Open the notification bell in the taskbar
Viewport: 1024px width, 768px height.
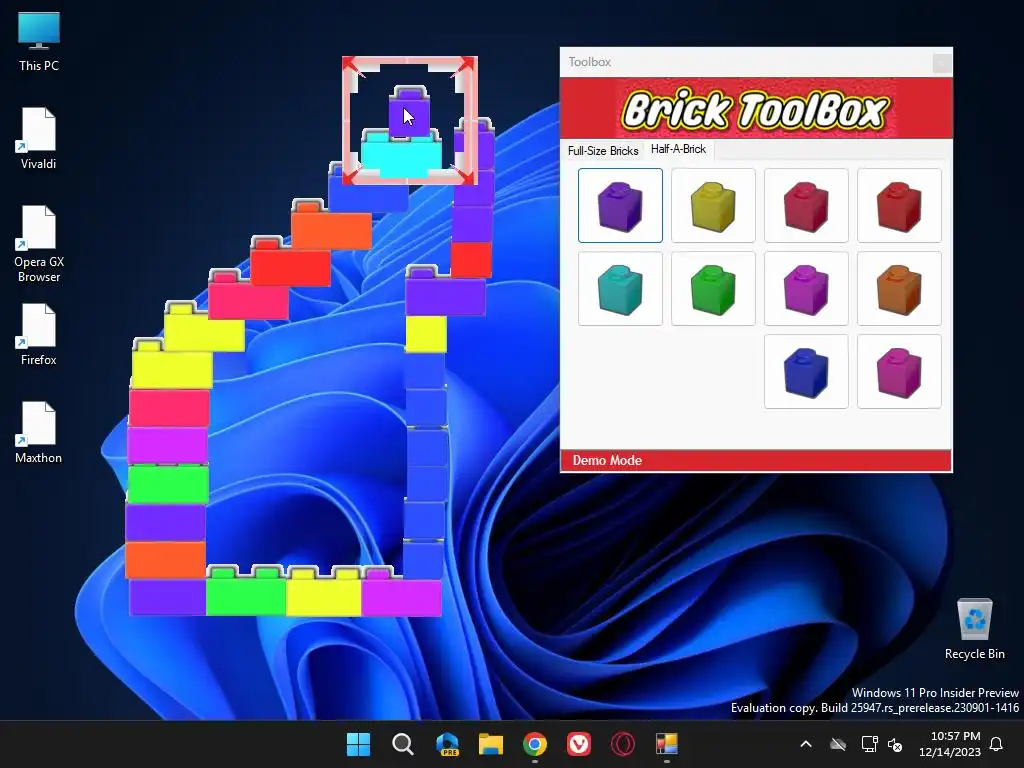tap(997, 744)
